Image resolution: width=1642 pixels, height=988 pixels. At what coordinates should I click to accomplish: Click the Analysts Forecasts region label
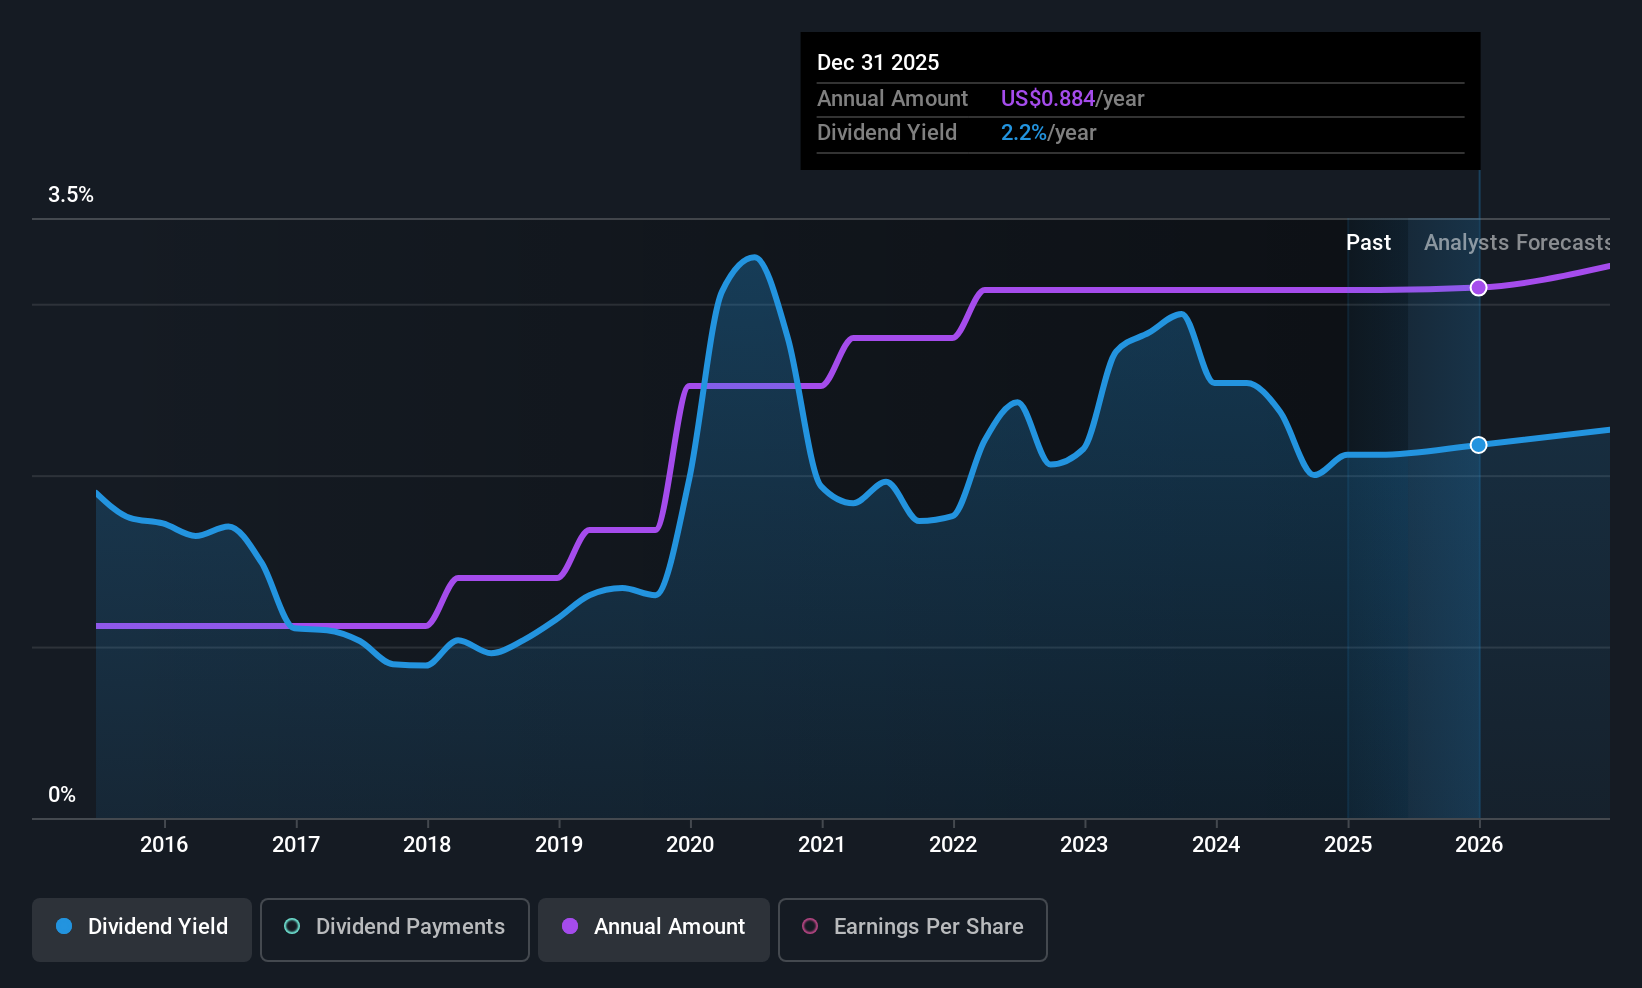click(1517, 243)
